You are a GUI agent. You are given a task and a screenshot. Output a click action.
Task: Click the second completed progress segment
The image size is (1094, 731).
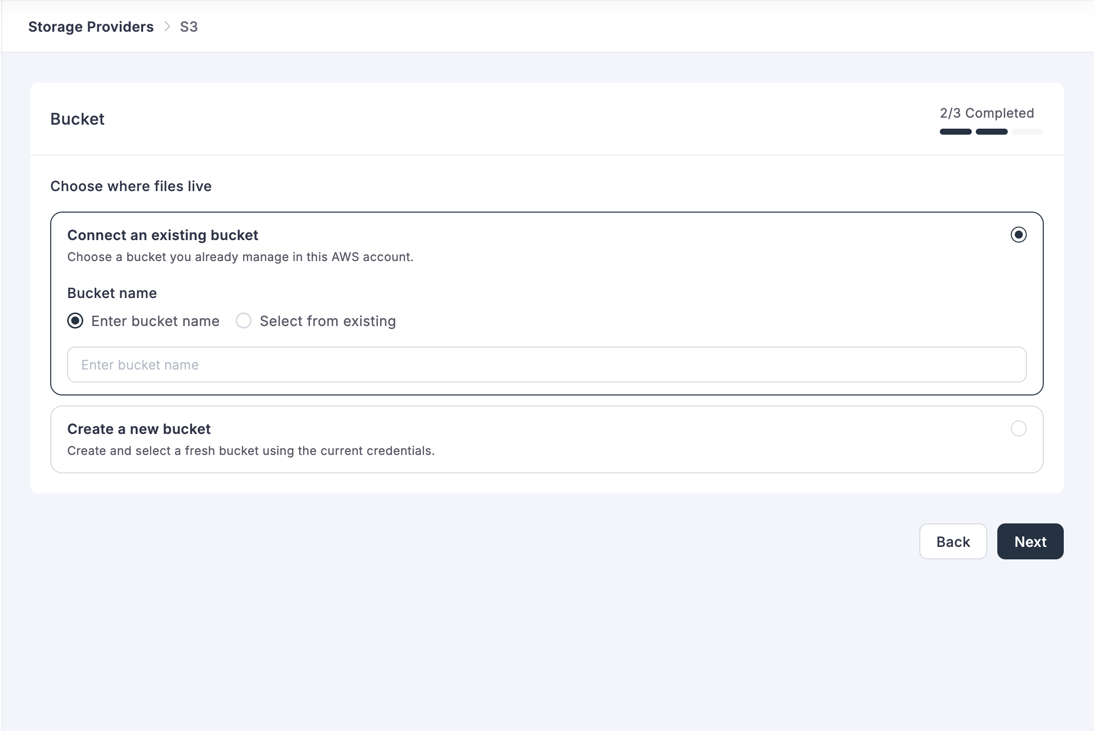(x=991, y=131)
